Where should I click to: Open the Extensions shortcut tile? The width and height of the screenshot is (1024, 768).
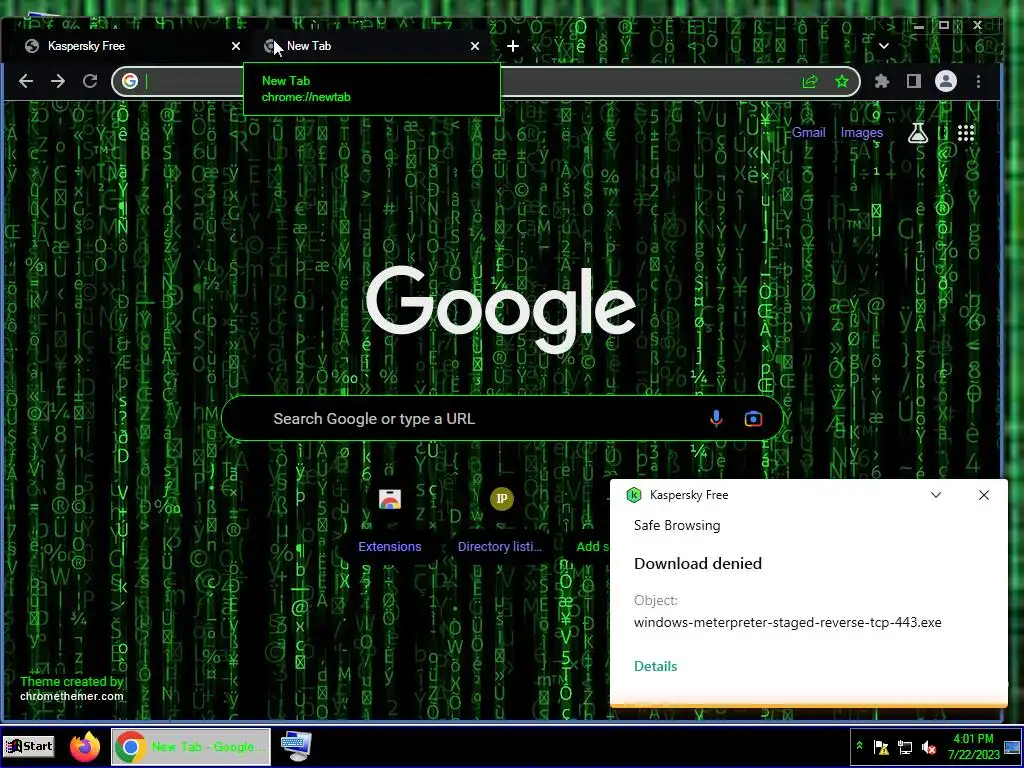(390, 521)
